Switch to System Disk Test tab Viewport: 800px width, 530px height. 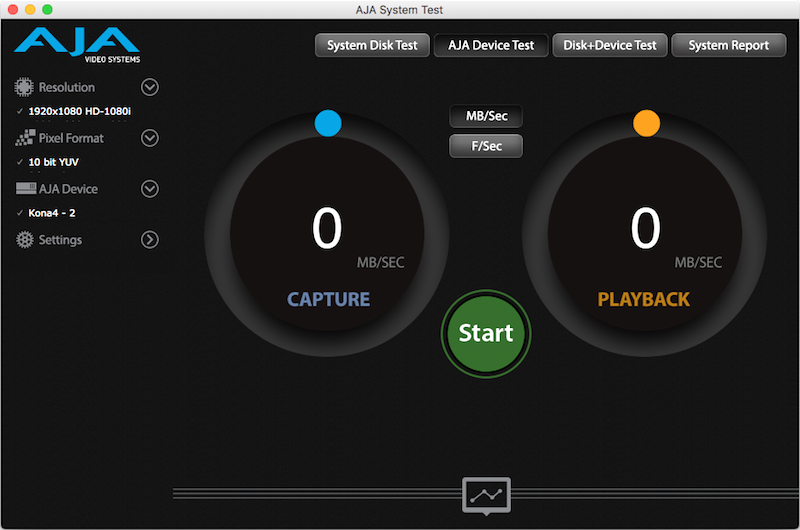(x=372, y=45)
